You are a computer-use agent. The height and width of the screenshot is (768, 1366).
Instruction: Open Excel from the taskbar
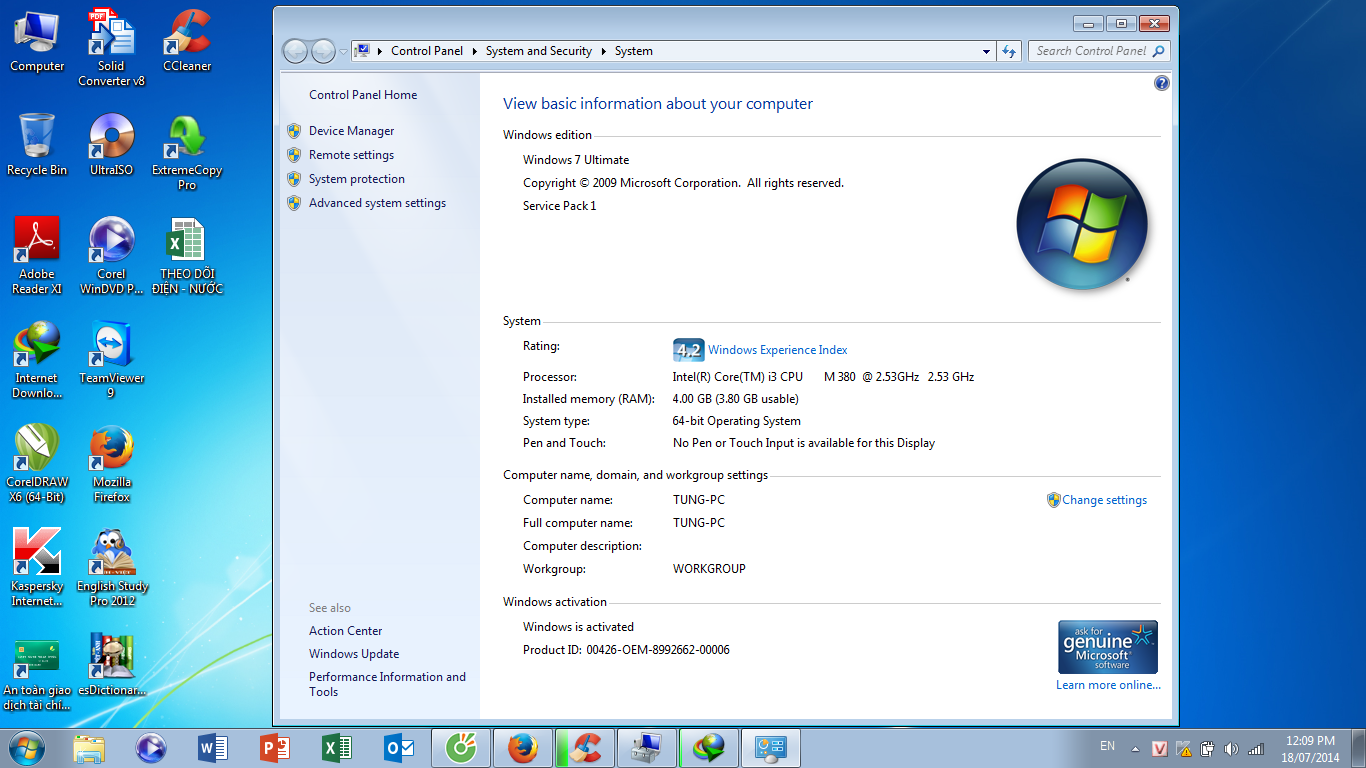point(337,748)
